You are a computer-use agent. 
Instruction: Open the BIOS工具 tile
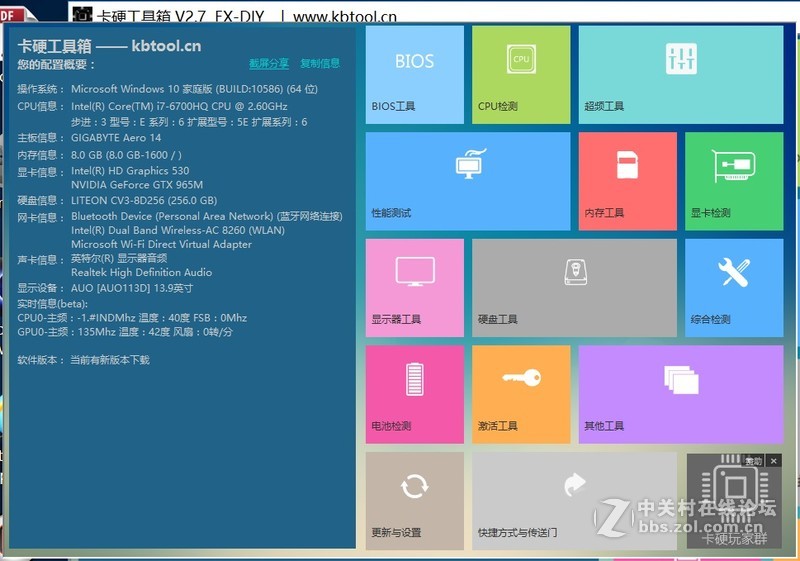point(415,74)
